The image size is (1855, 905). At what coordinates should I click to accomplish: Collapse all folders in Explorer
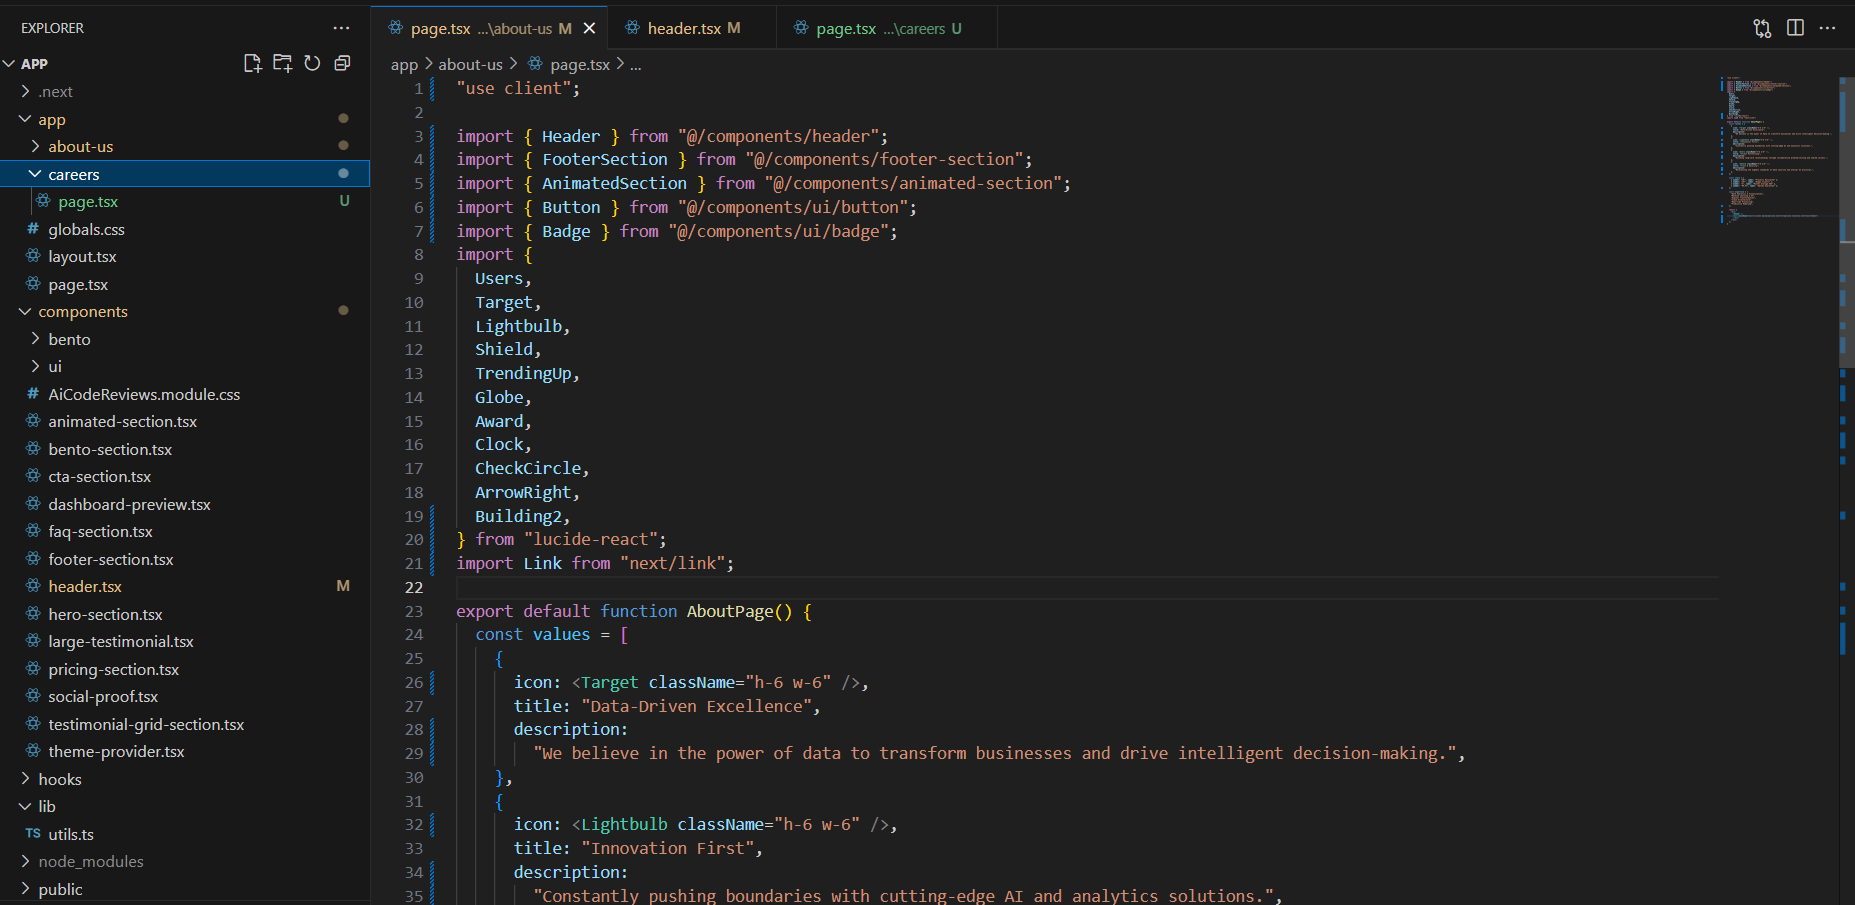(342, 63)
